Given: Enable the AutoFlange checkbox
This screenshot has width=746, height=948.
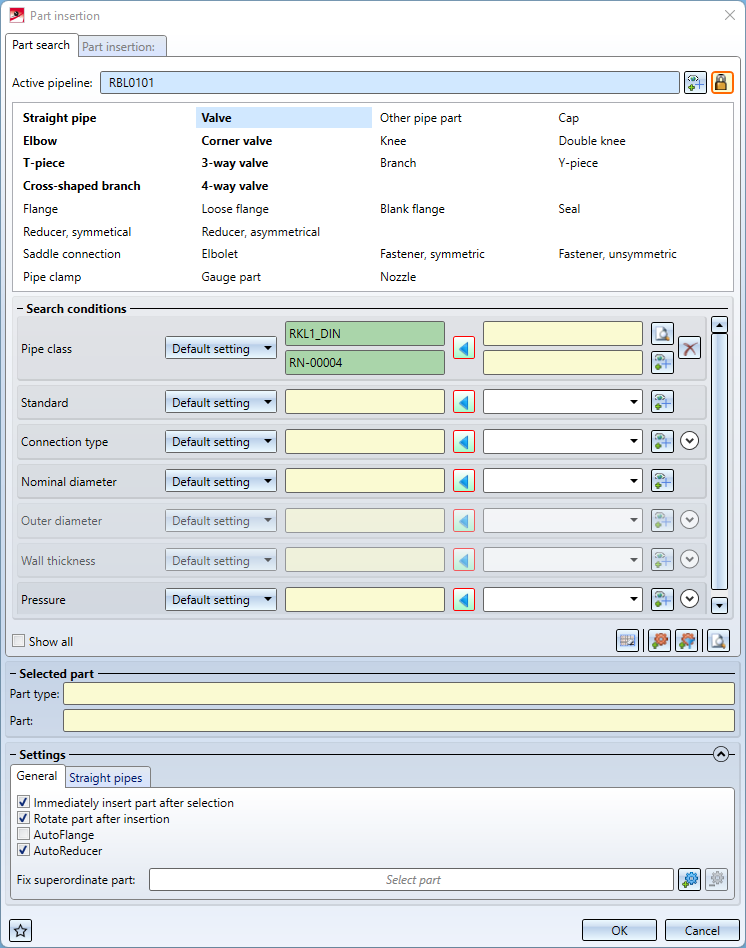Looking at the screenshot, I should (x=24, y=835).
